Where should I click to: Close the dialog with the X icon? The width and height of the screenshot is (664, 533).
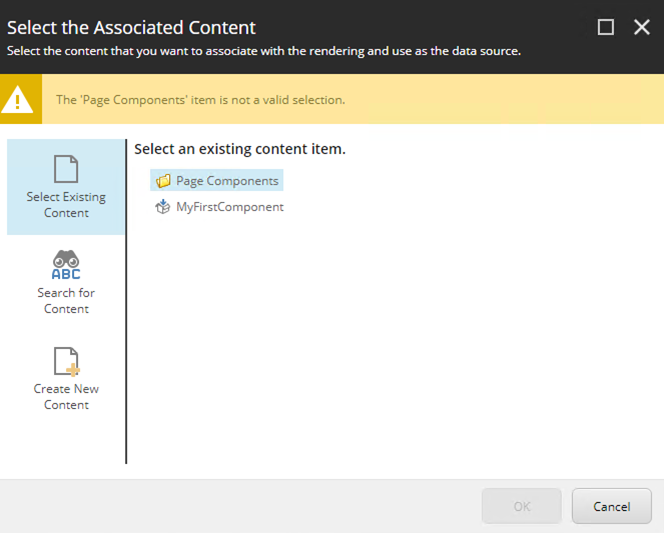(642, 28)
